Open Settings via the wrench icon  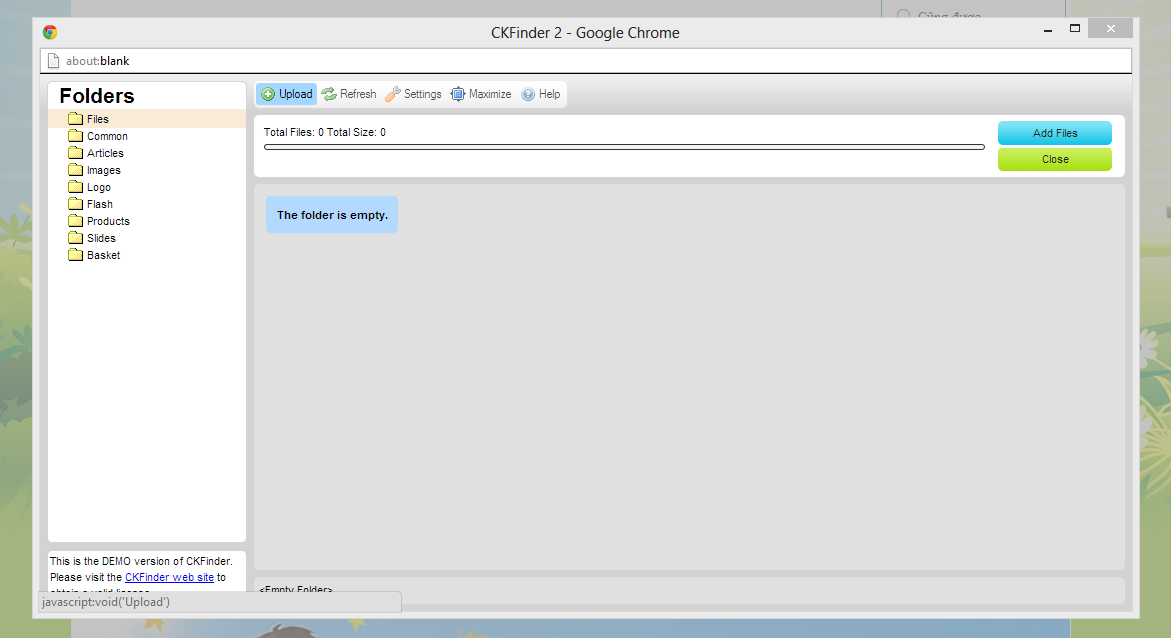point(393,94)
